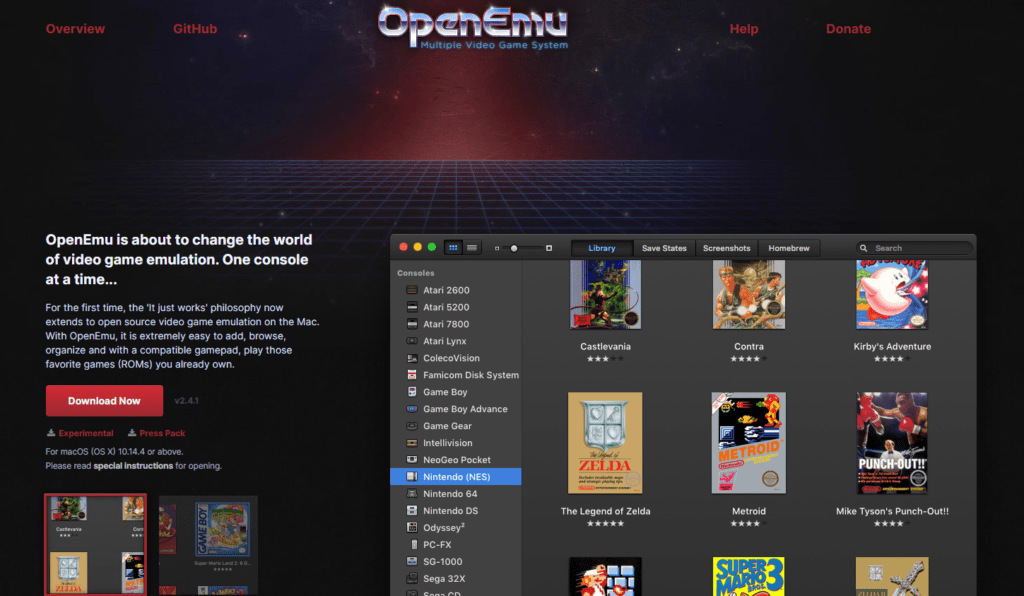Switch to the Homebrew tab
This screenshot has height=596, width=1024.
pyautogui.click(x=789, y=248)
